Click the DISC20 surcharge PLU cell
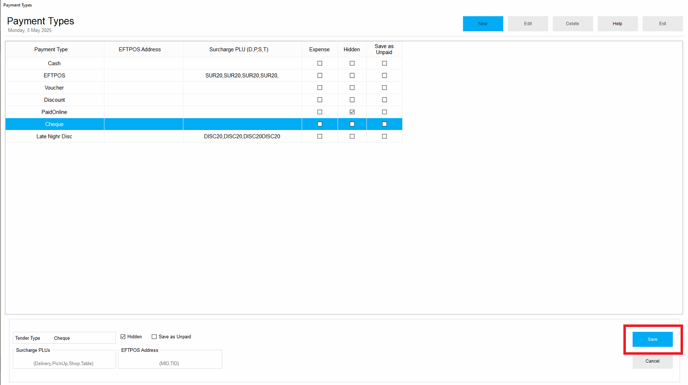 coord(242,137)
